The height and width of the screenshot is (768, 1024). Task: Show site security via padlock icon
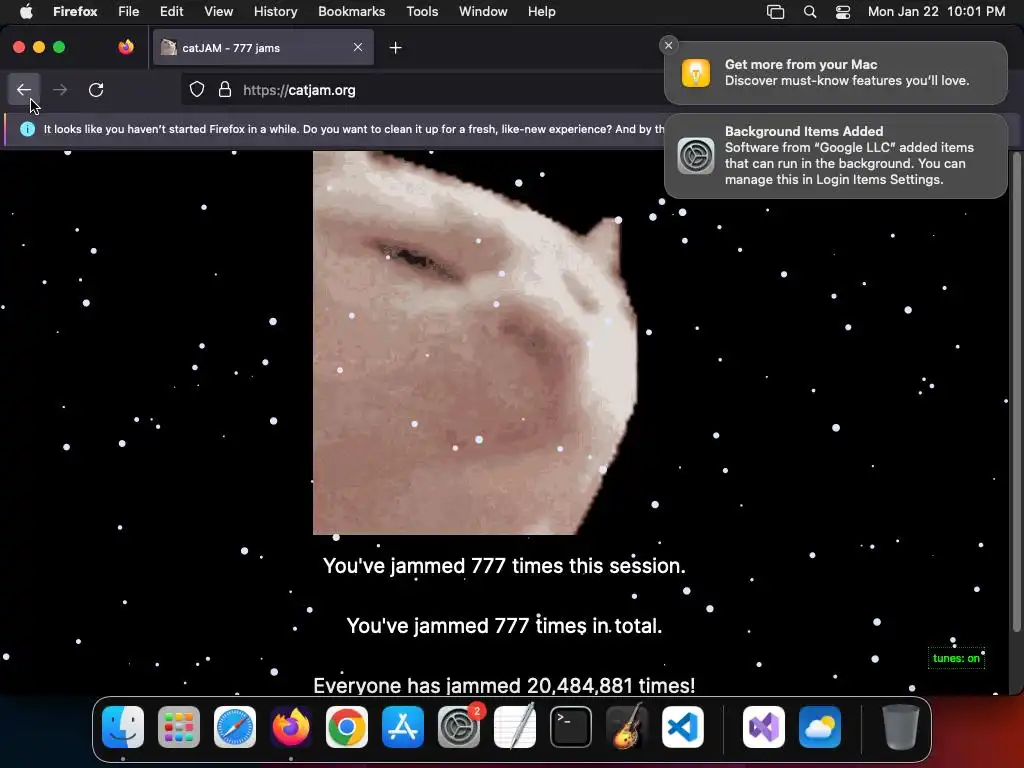[225, 89]
